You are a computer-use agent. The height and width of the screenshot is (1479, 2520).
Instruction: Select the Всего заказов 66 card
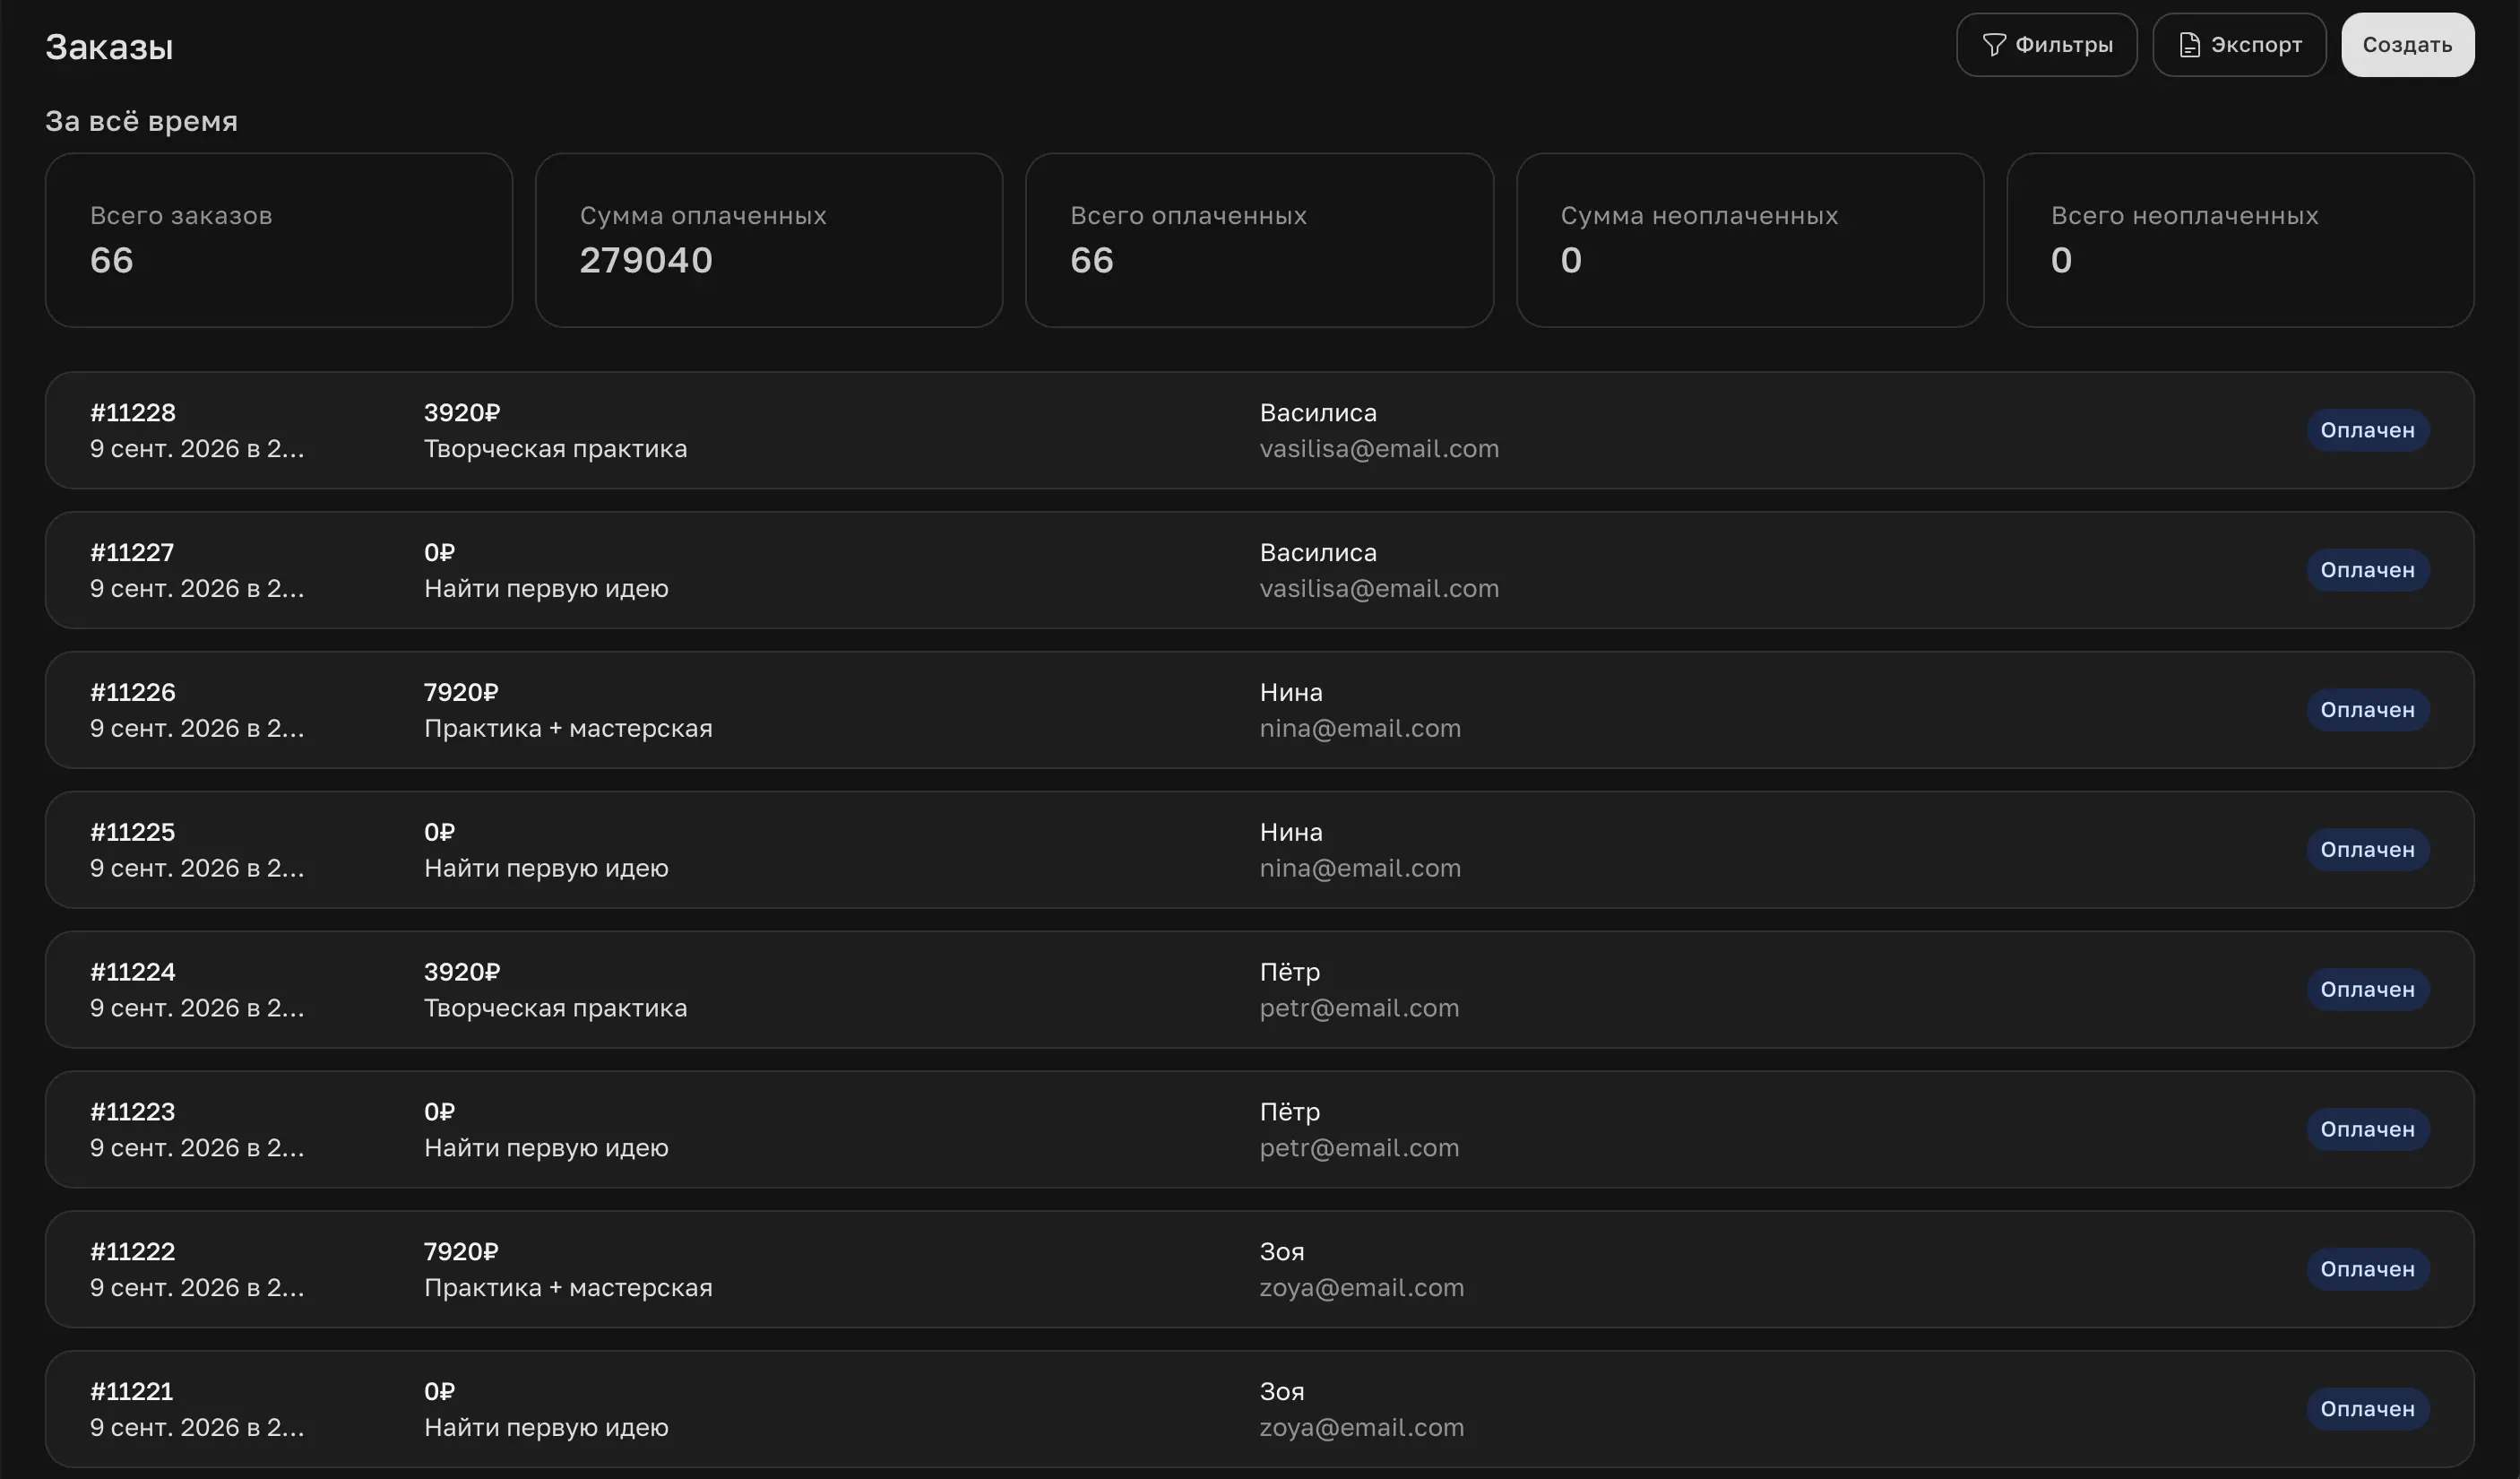(x=279, y=240)
